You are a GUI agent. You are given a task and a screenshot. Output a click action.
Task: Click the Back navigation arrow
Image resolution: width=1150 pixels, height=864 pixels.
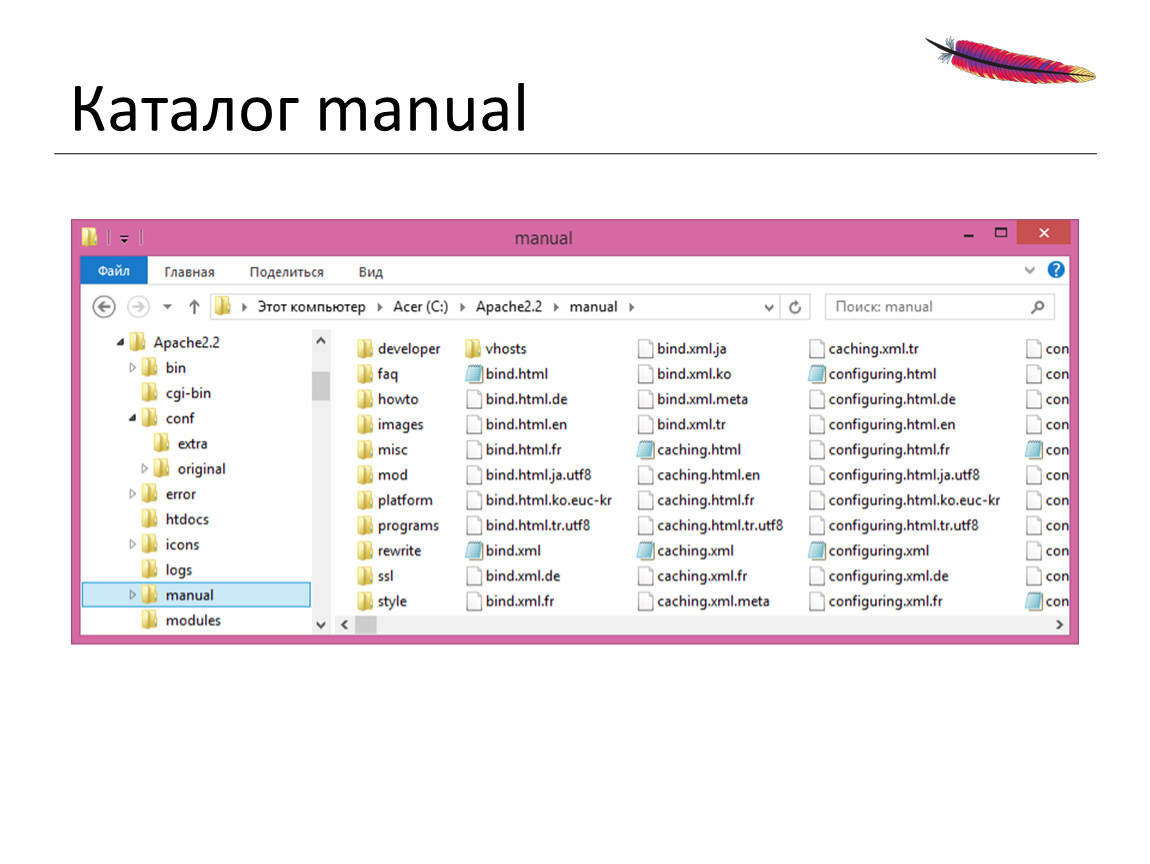(104, 307)
